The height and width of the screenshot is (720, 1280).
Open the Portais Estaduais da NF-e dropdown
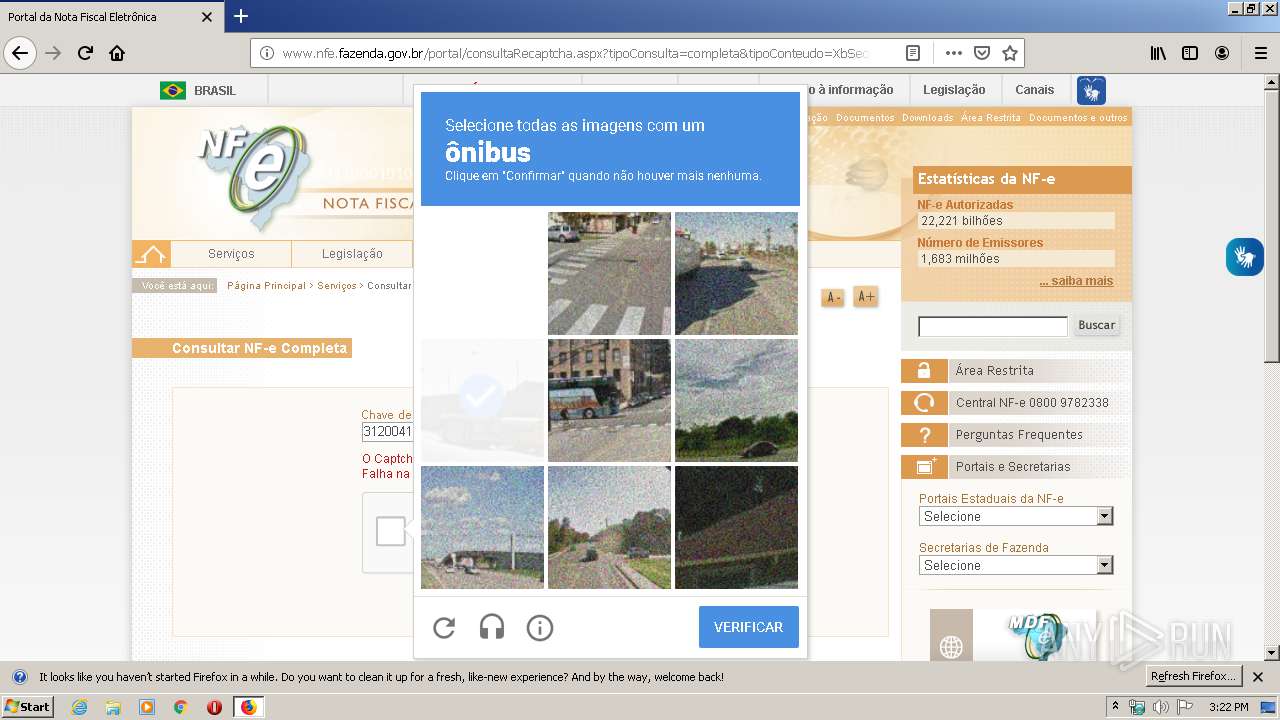click(x=1016, y=516)
